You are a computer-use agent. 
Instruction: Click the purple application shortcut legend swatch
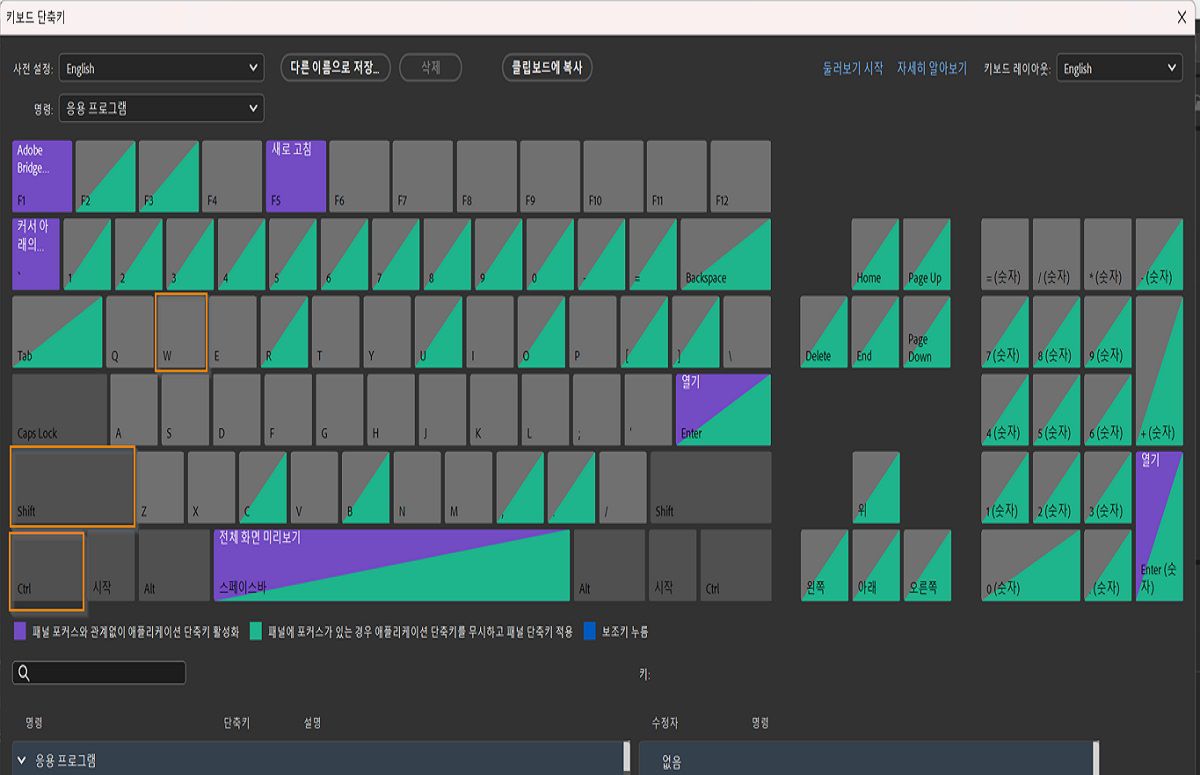[x=20, y=631]
